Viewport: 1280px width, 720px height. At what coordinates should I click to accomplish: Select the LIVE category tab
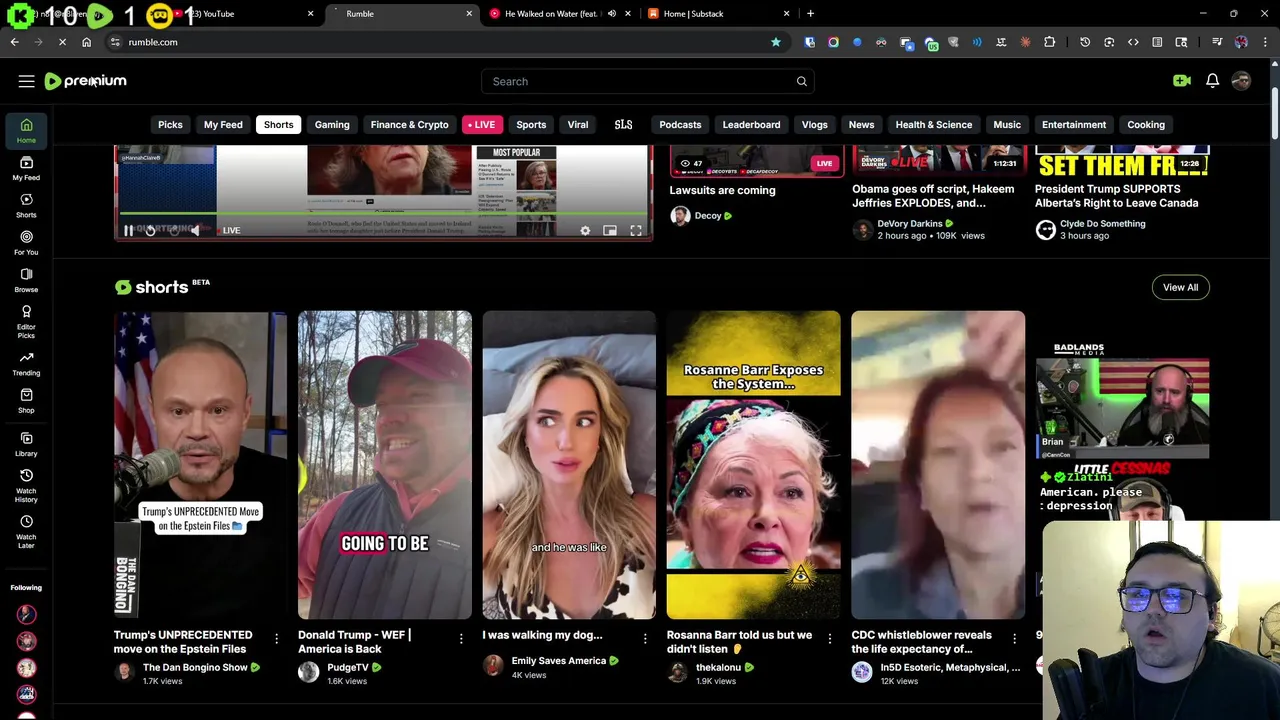click(481, 125)
